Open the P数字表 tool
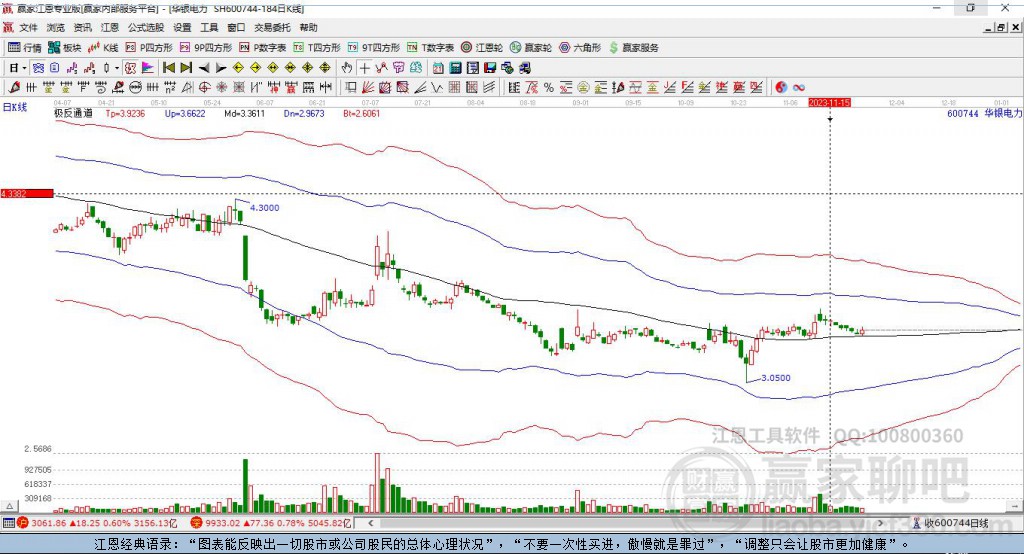1024x554 pixels. click(263, 48)
